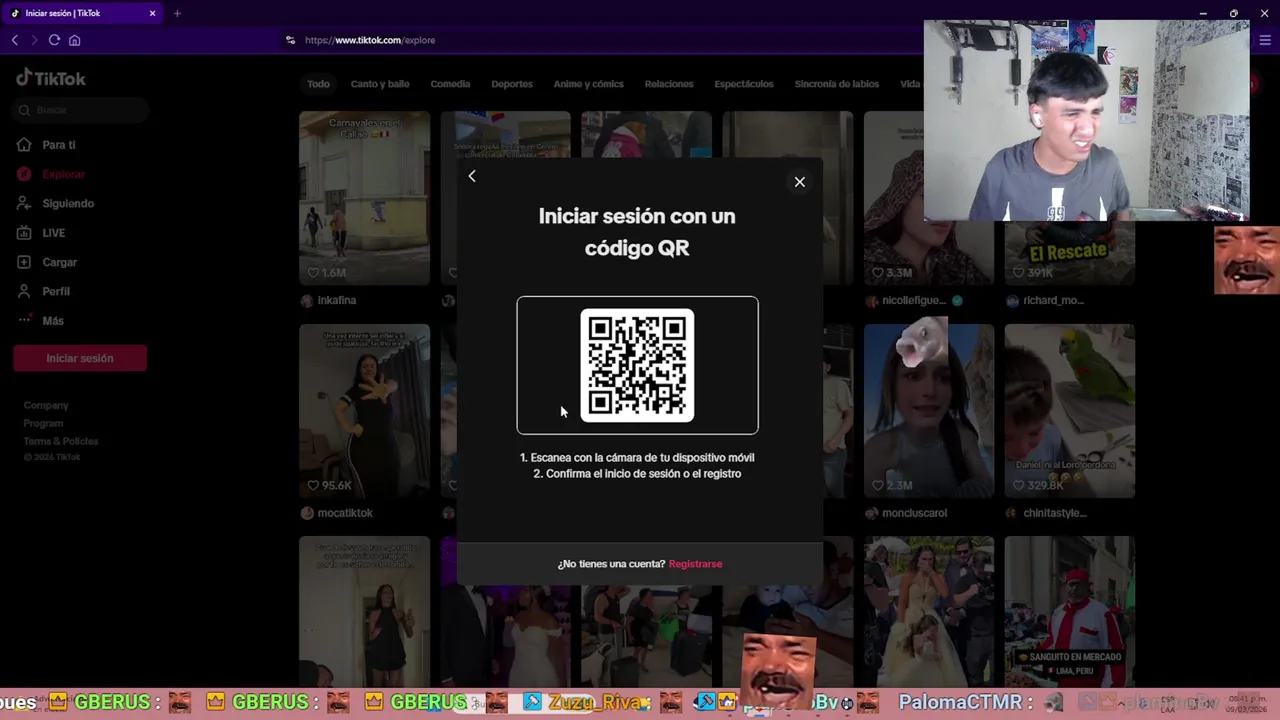Click the site settings icon beside URL

(290, 40)
